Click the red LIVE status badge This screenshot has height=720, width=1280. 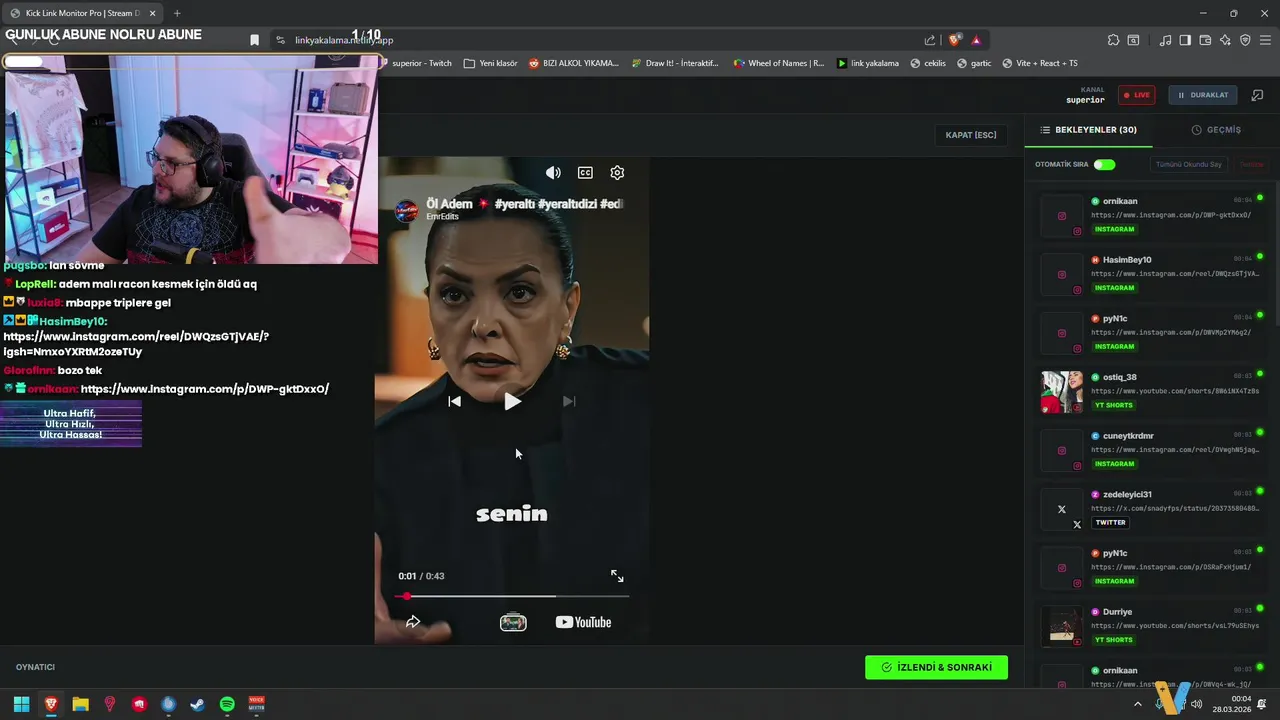pyautogui.click(x=1136, y=95)
